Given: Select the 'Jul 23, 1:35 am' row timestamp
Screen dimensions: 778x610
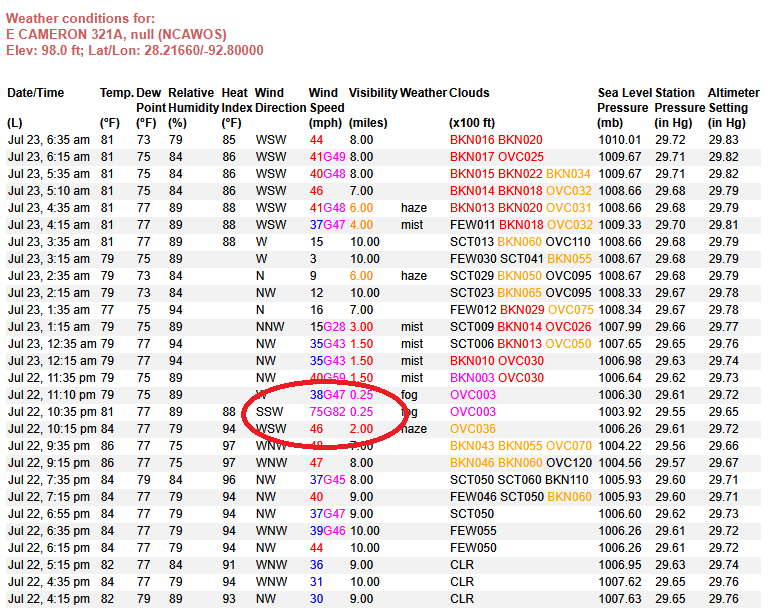Looking at the screenshot, I should tap(49, 310).
